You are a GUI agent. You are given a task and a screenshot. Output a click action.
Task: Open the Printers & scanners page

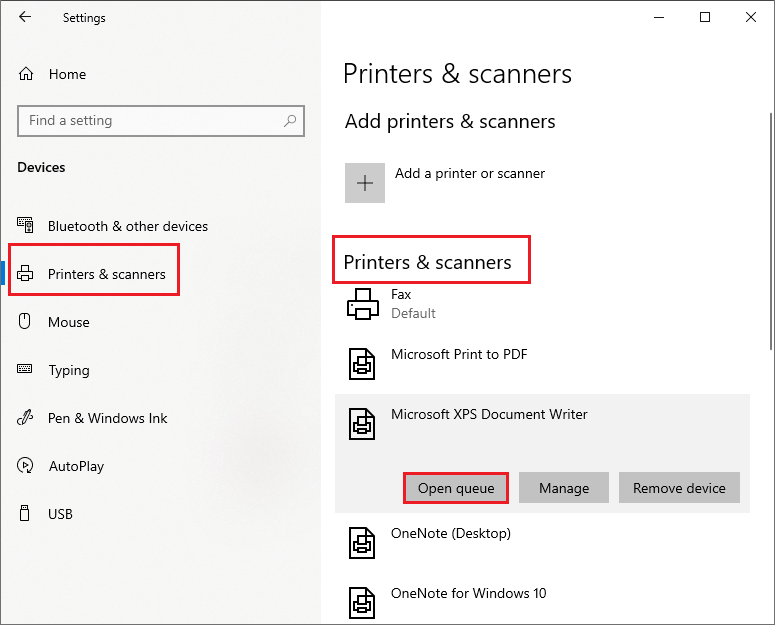tap(107, 274)
